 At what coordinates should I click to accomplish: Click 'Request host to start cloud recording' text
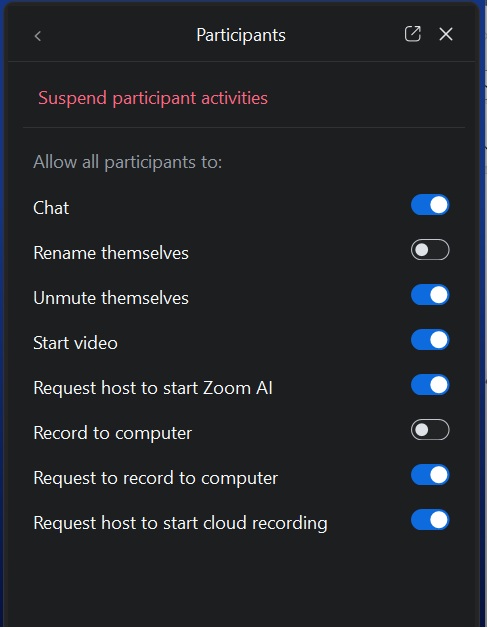180,523
